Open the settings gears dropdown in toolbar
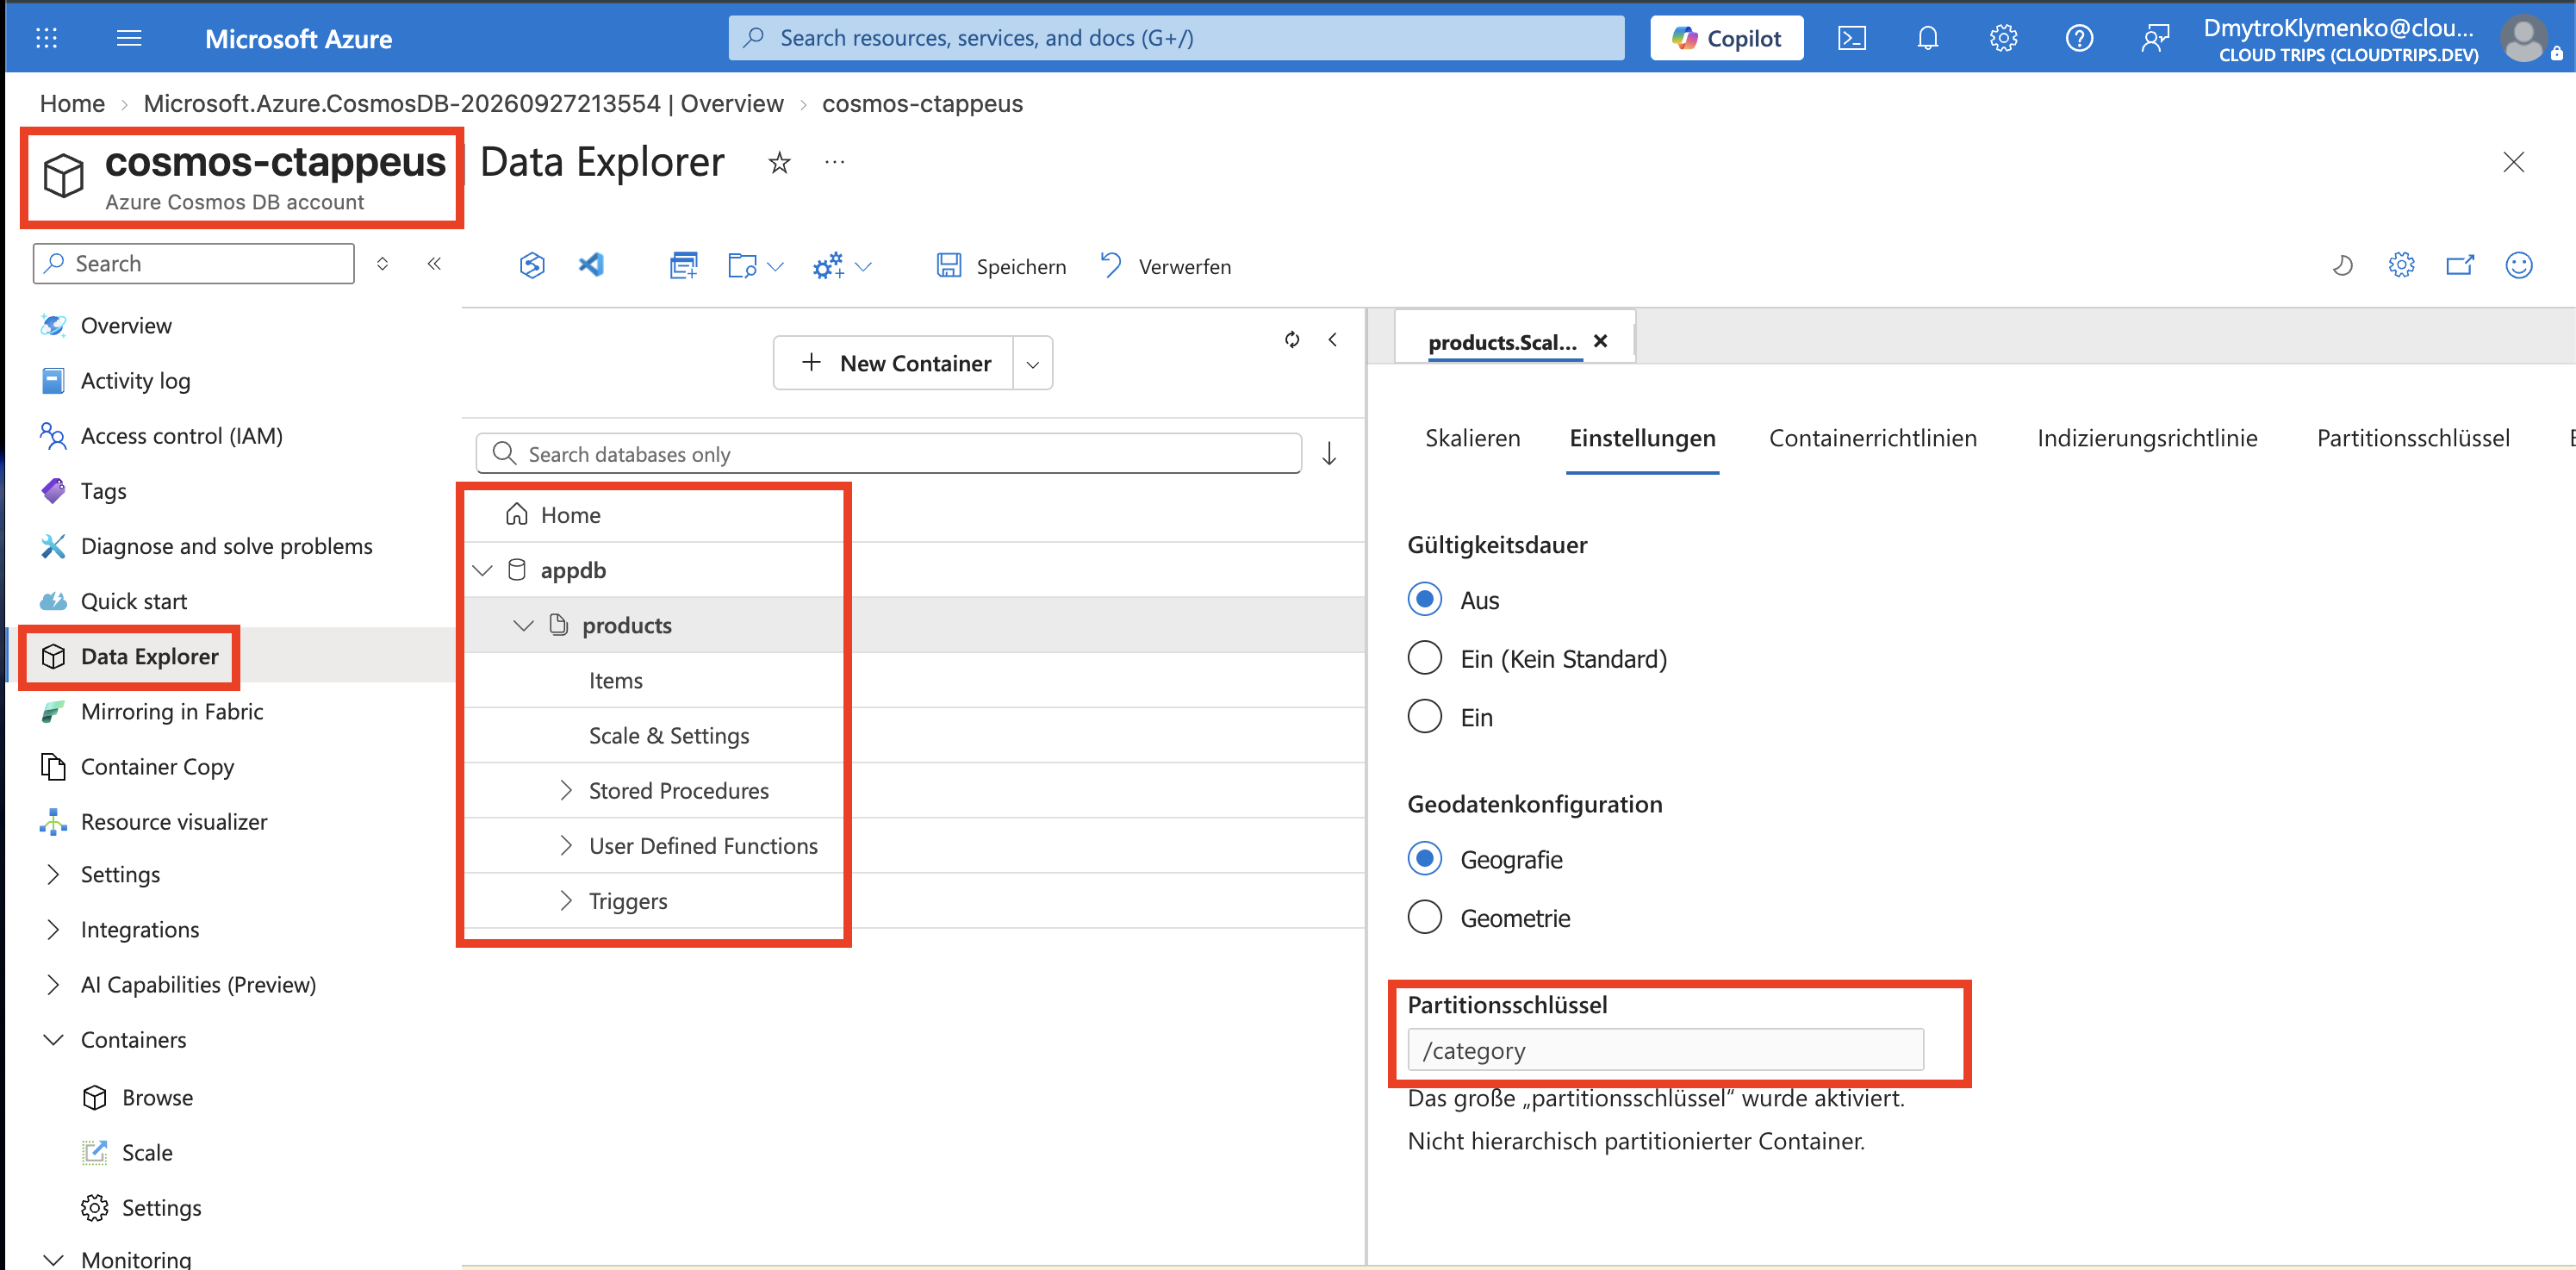The width and height of the screenshot is (2576, 1270). [843, 266]
